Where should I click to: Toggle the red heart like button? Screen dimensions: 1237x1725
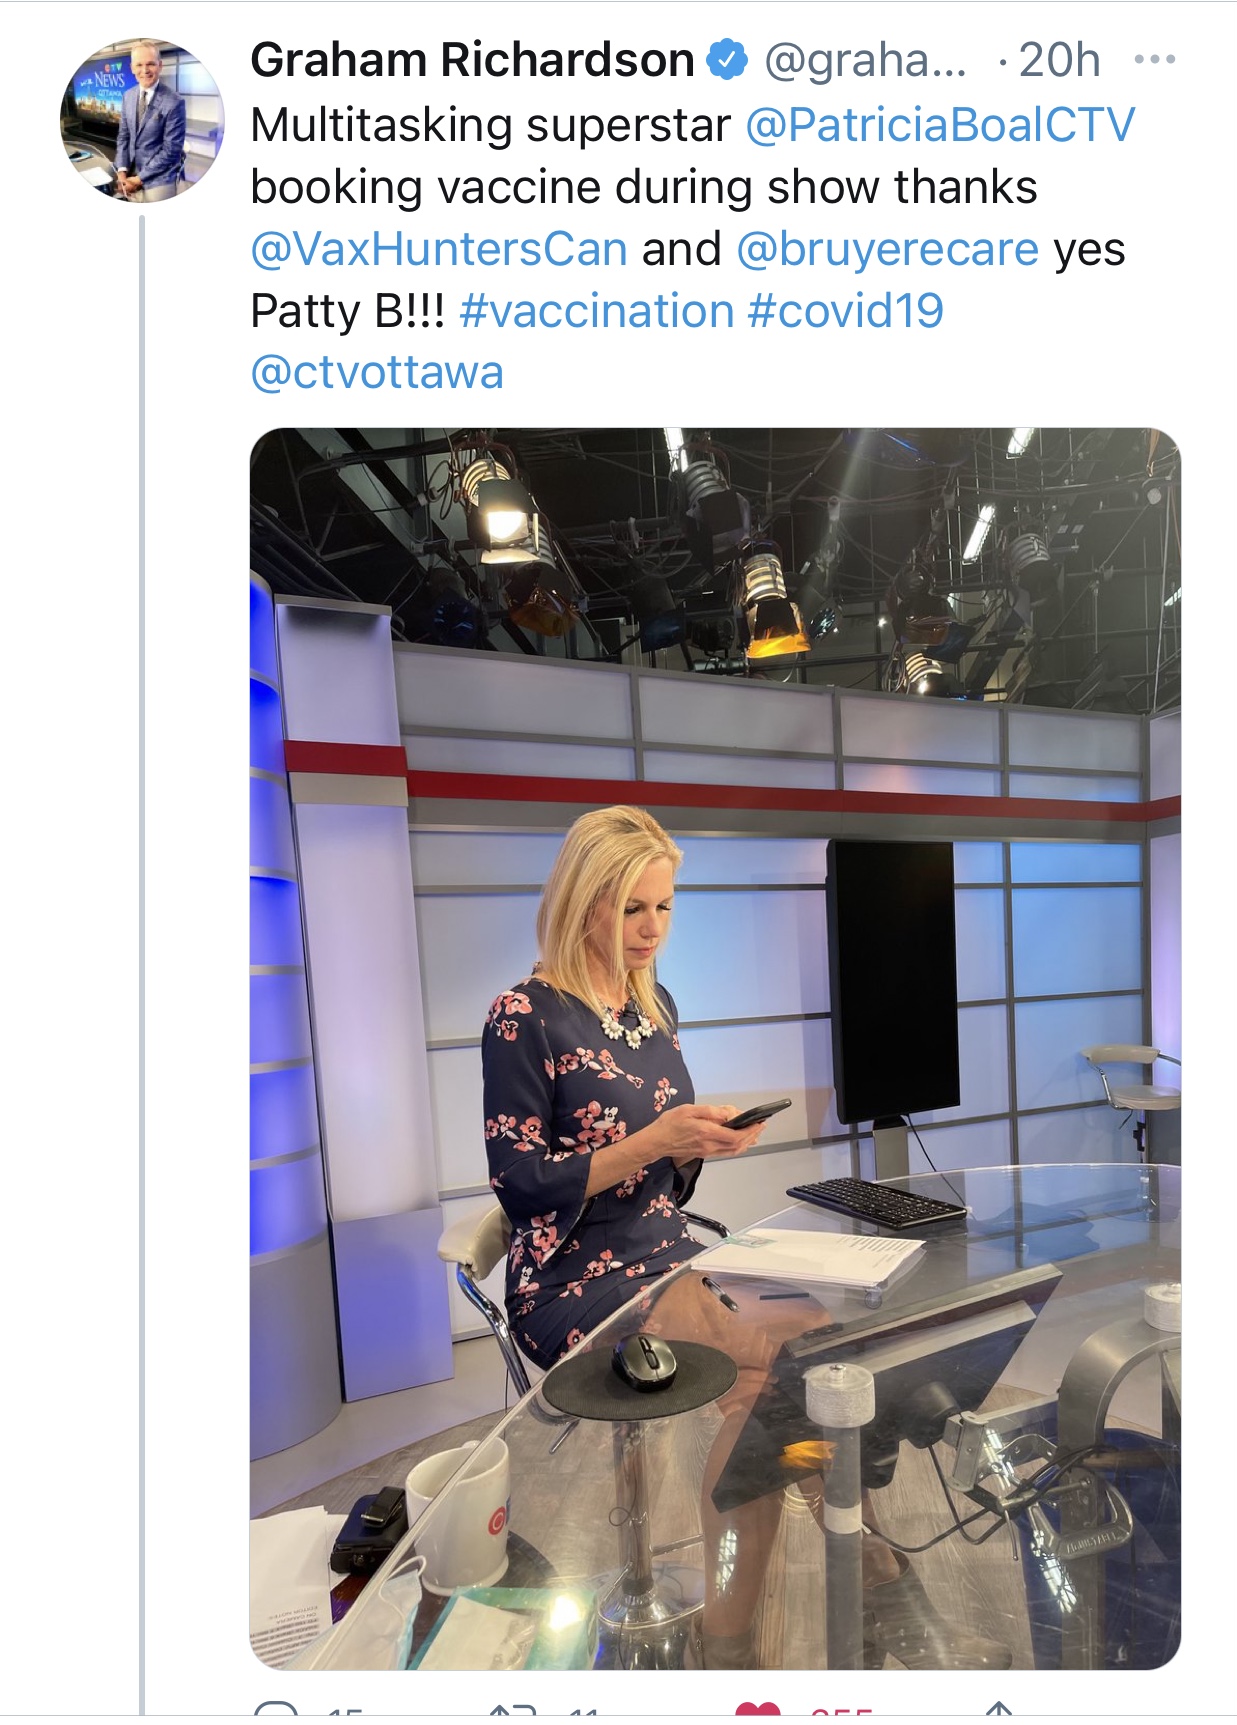(757, 1710)
